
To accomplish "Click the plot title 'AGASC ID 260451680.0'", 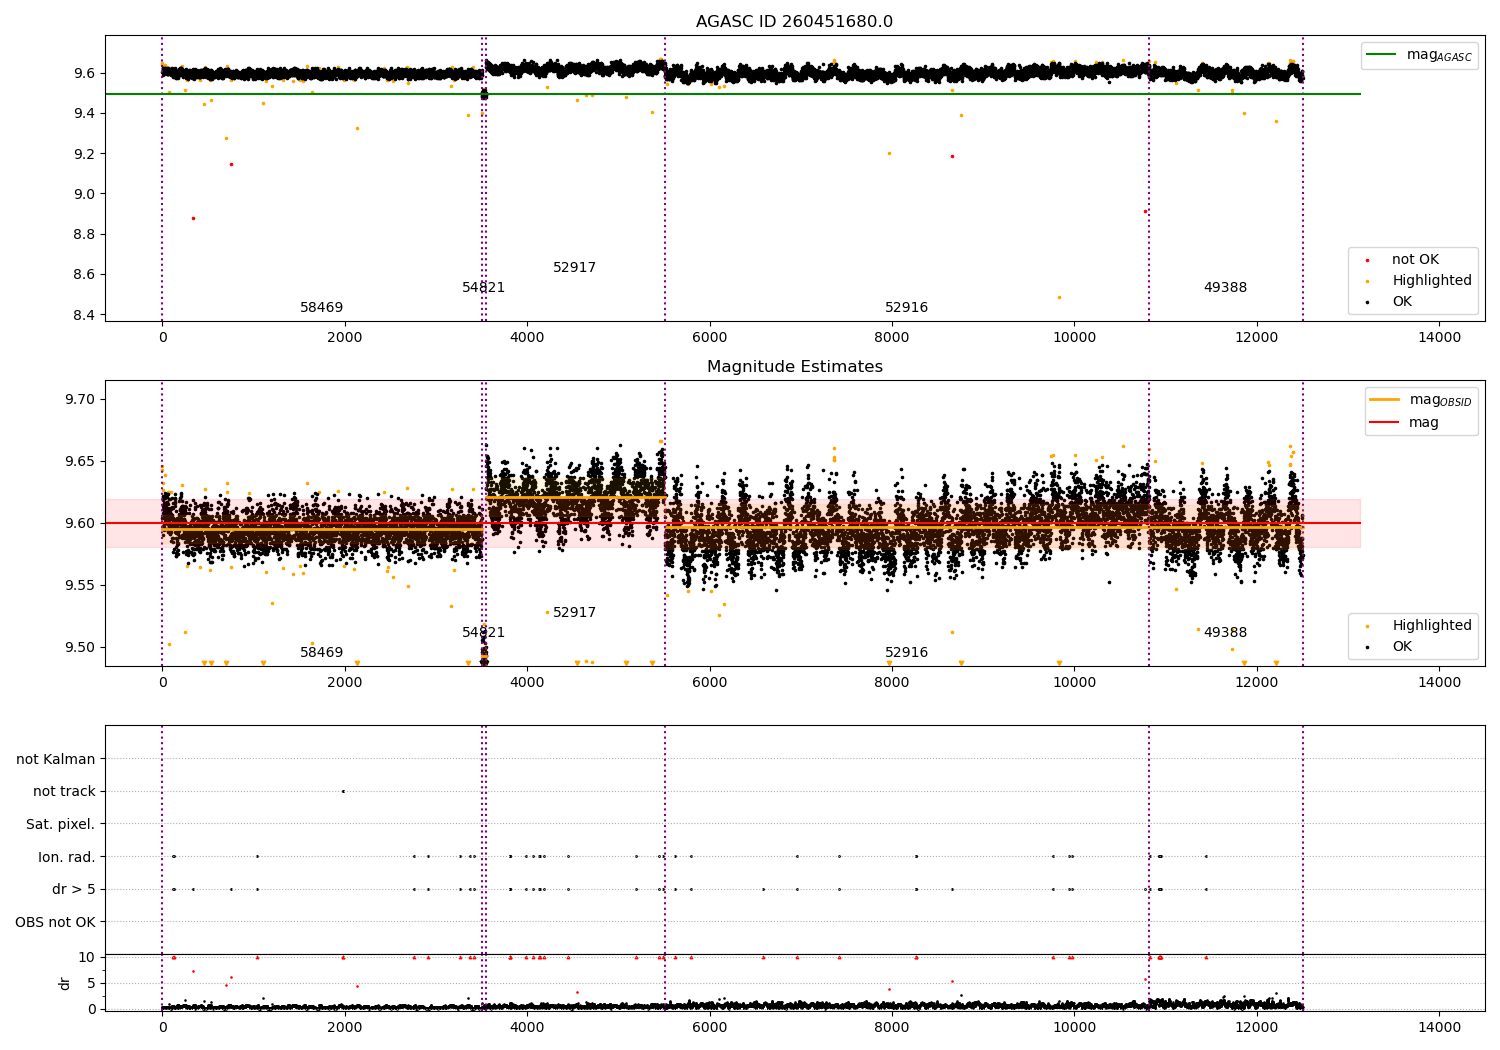I will [x=794, y=22].
